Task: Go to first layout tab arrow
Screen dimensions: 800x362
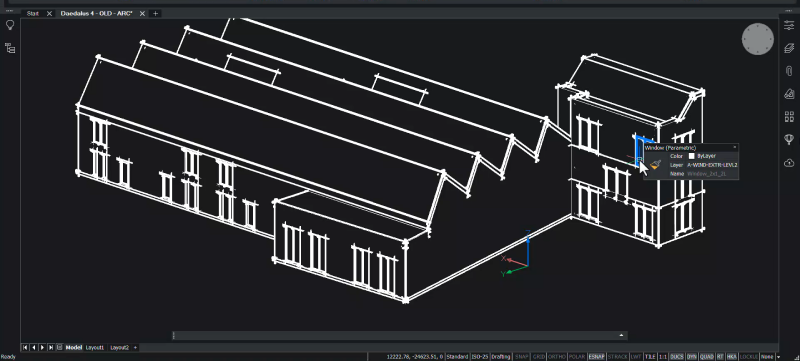Action: [x=25, y=347]
